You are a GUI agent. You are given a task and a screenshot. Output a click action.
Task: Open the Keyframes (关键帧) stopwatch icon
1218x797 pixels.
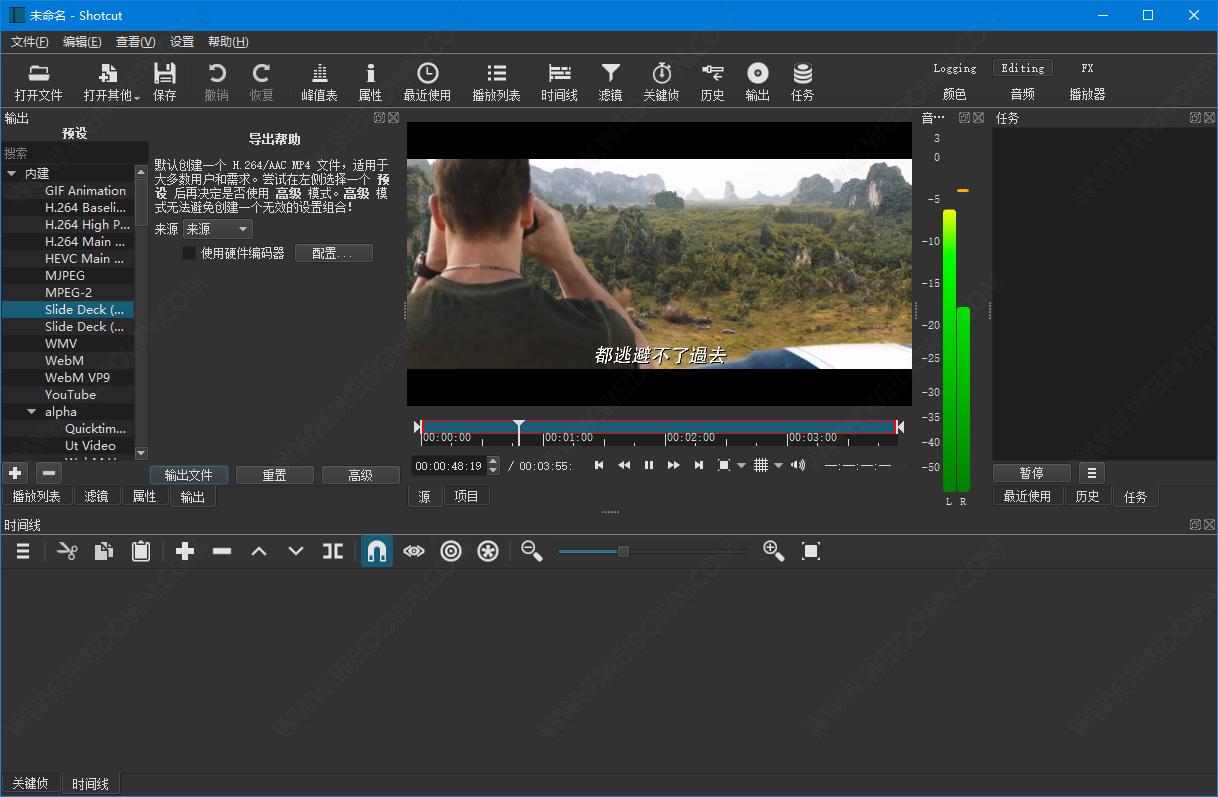[x=661, y=82]
